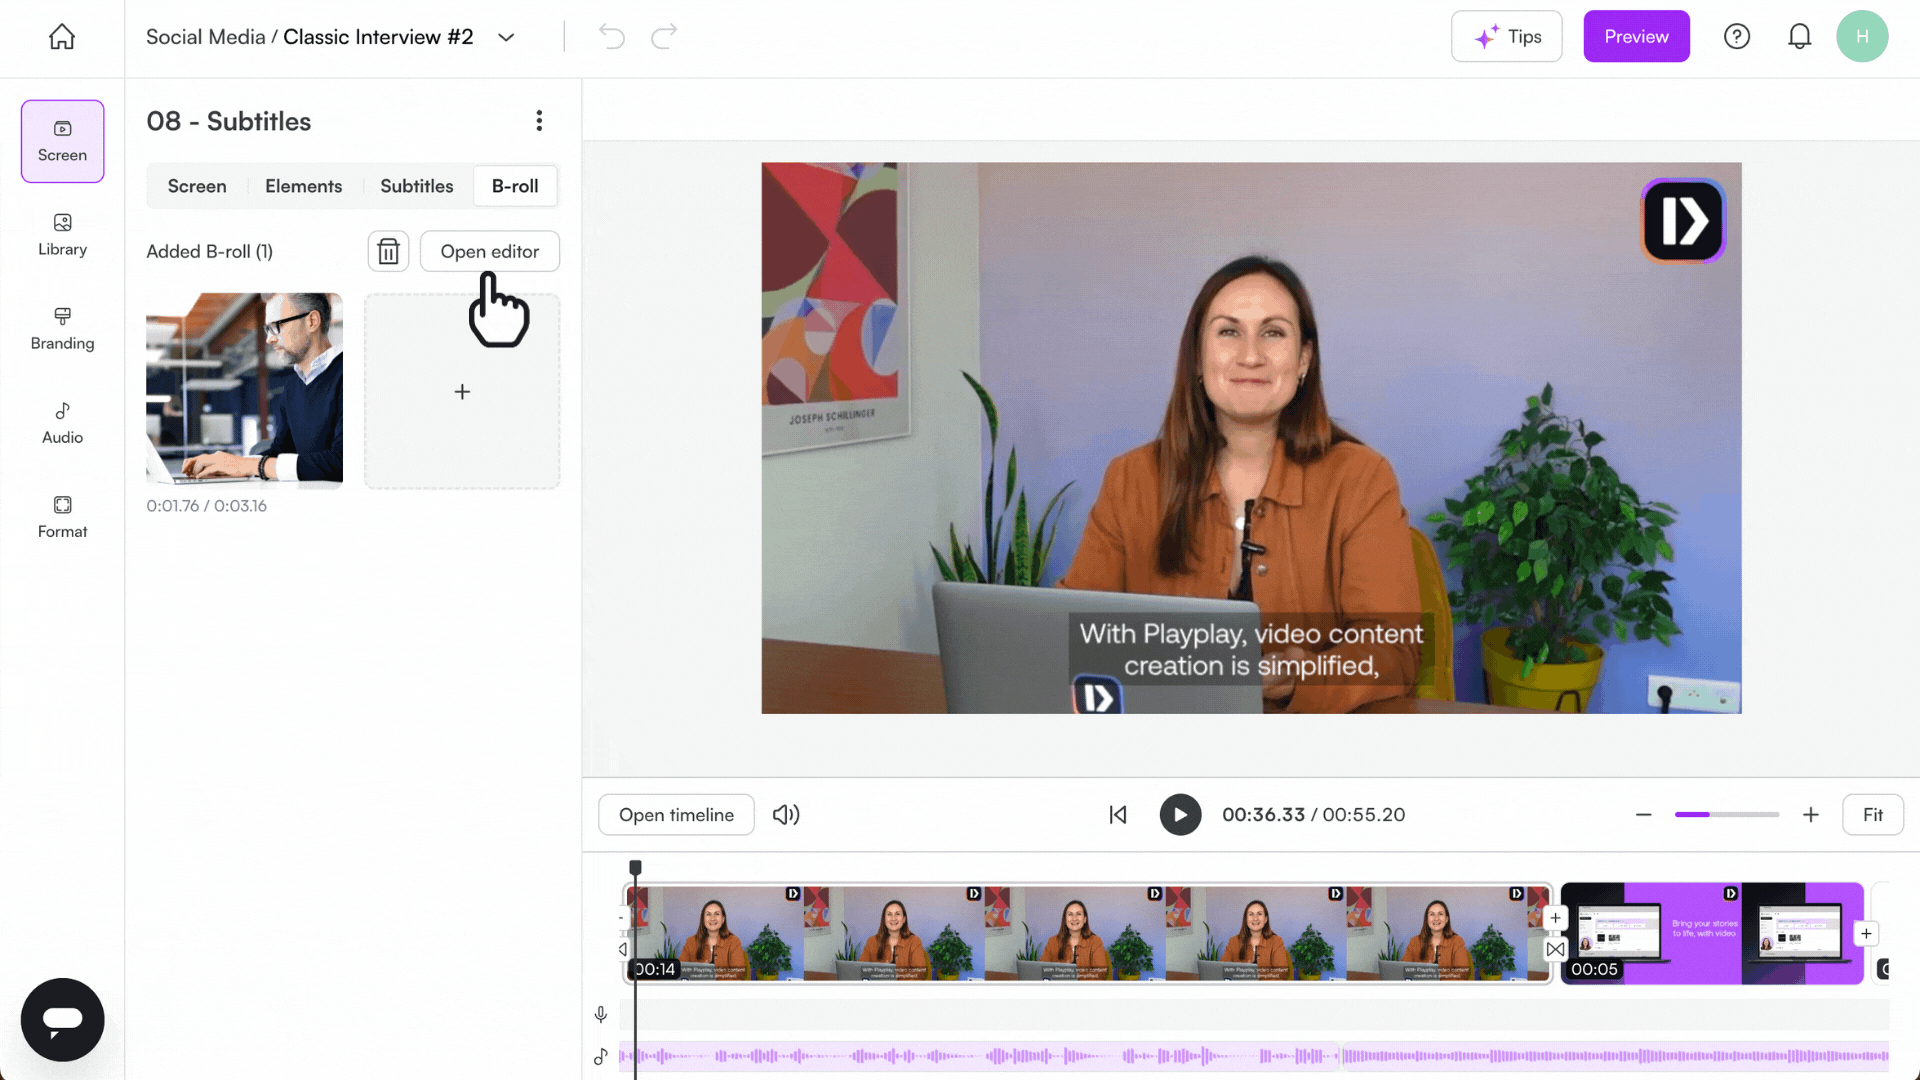1920x1080 pixels.
Task: Switch to the Elements tab
Action: [303, 186]
